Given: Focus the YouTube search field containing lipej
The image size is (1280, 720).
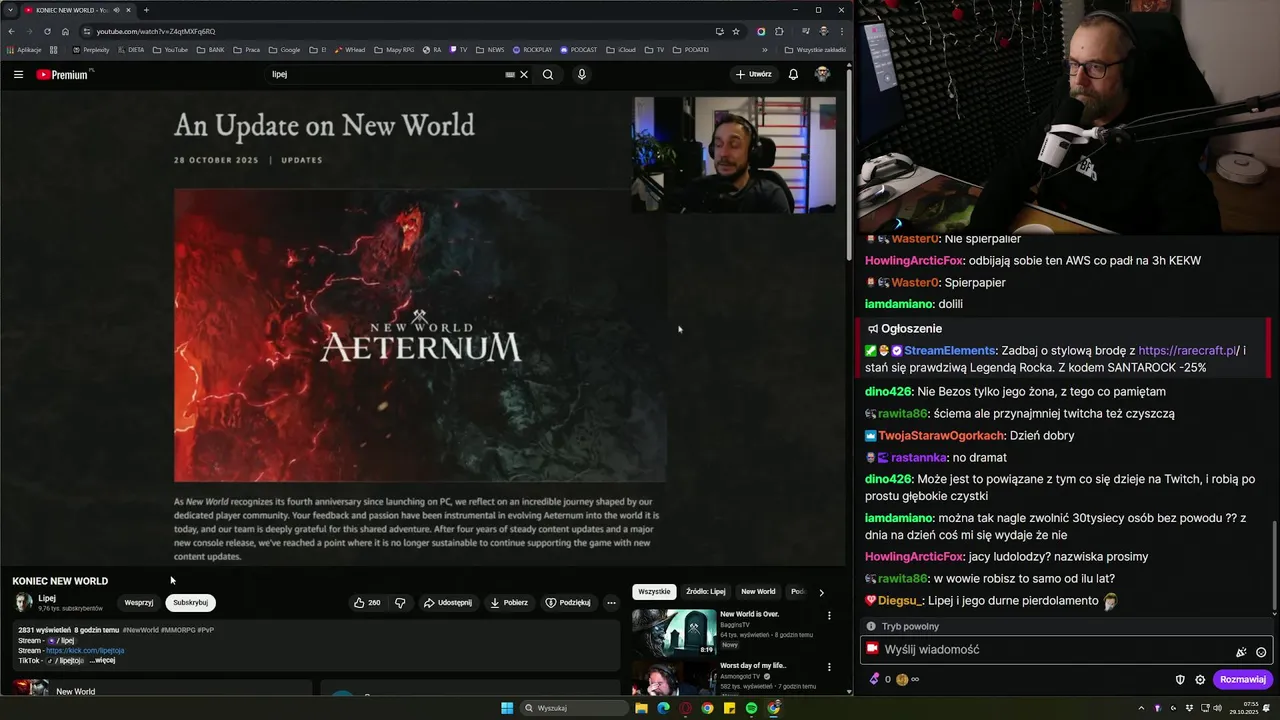Looking at the screenshot, I should pyautogui.click(x=385, y=74).
